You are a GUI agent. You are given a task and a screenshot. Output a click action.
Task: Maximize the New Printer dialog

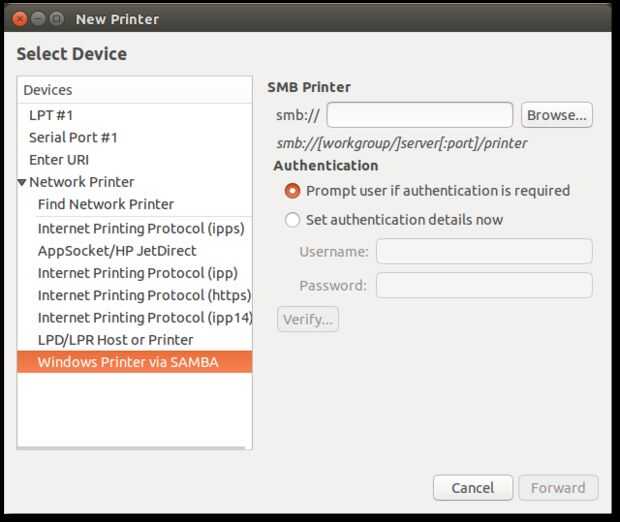pos(56,18)
